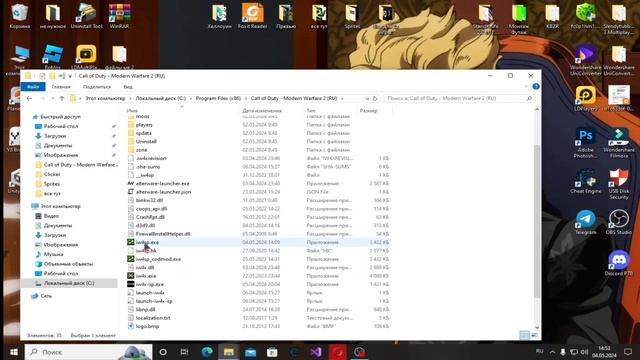Click the taskbar clock and date
This screenshot has width=640, height=360.
pos(604,352)
